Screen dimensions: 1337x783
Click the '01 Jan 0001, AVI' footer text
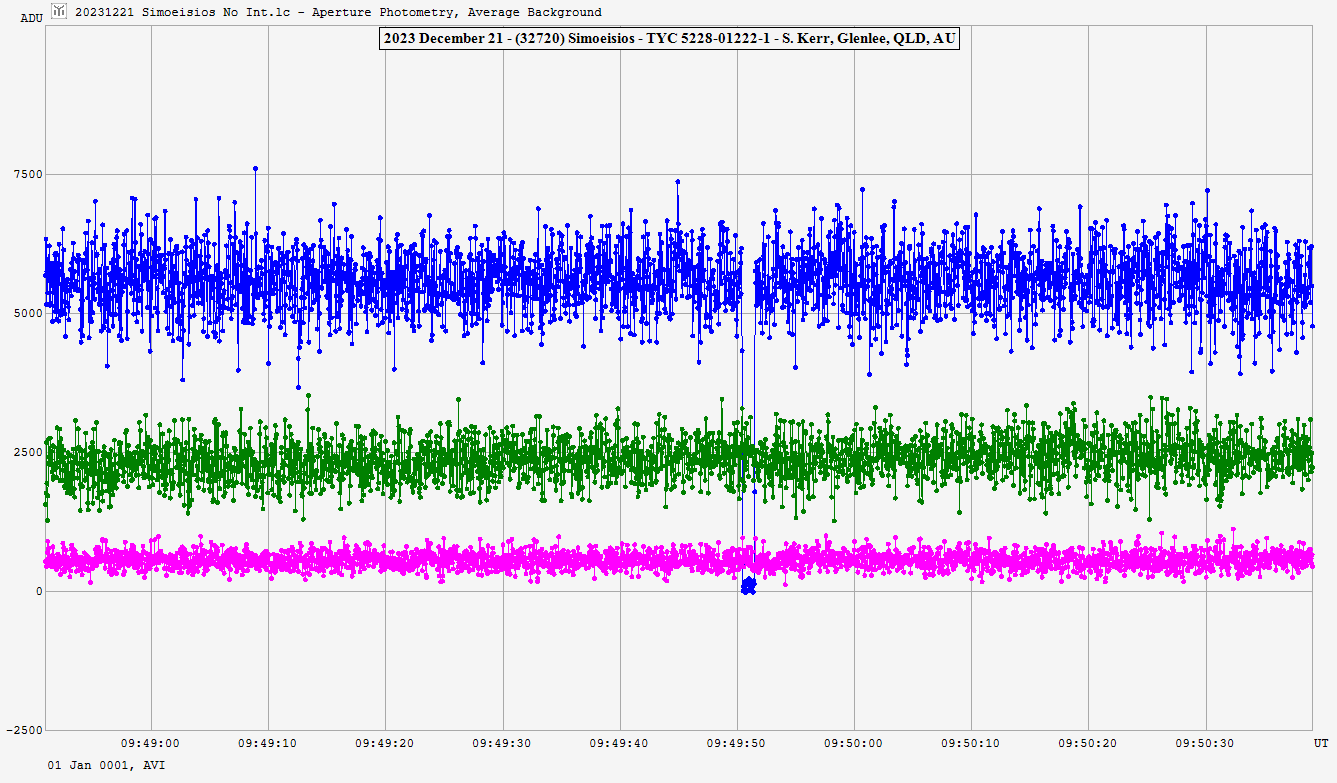click(107, 765)
